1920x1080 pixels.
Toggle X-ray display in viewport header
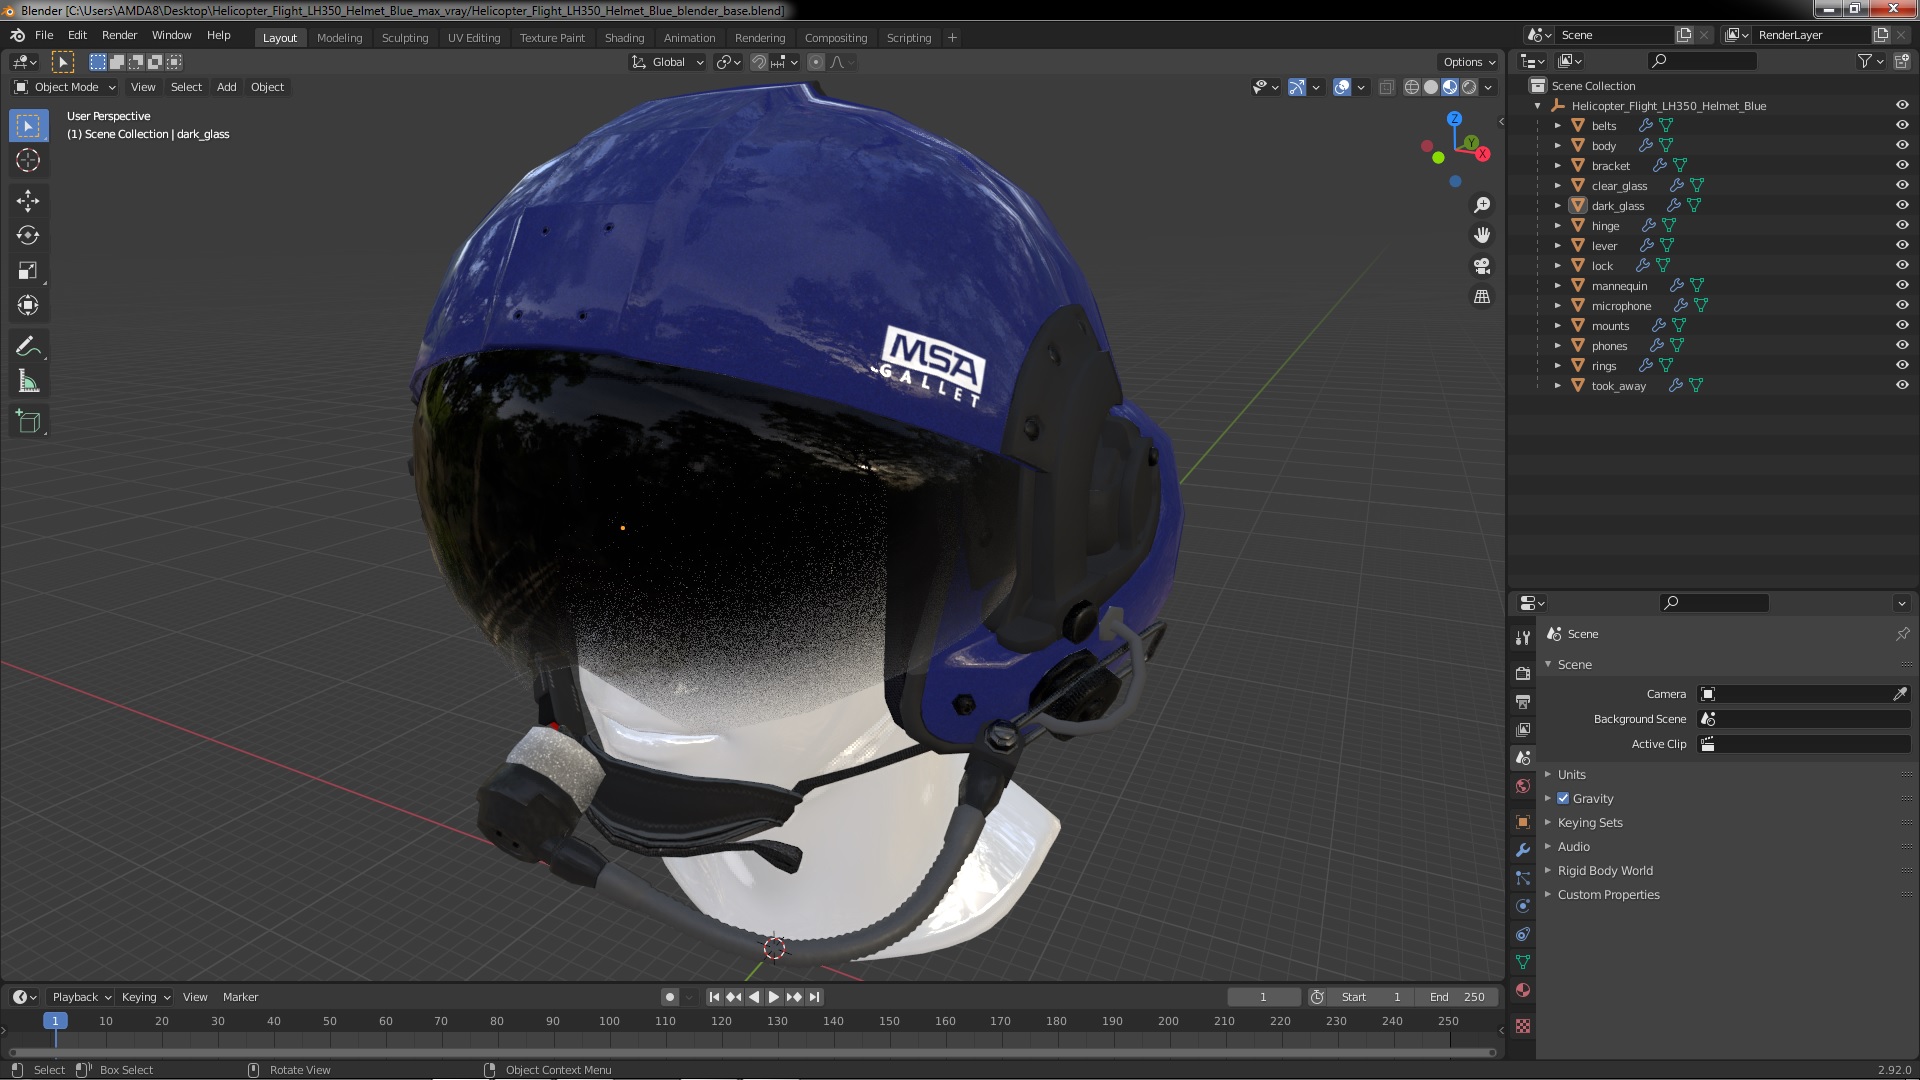(1386, 88)
